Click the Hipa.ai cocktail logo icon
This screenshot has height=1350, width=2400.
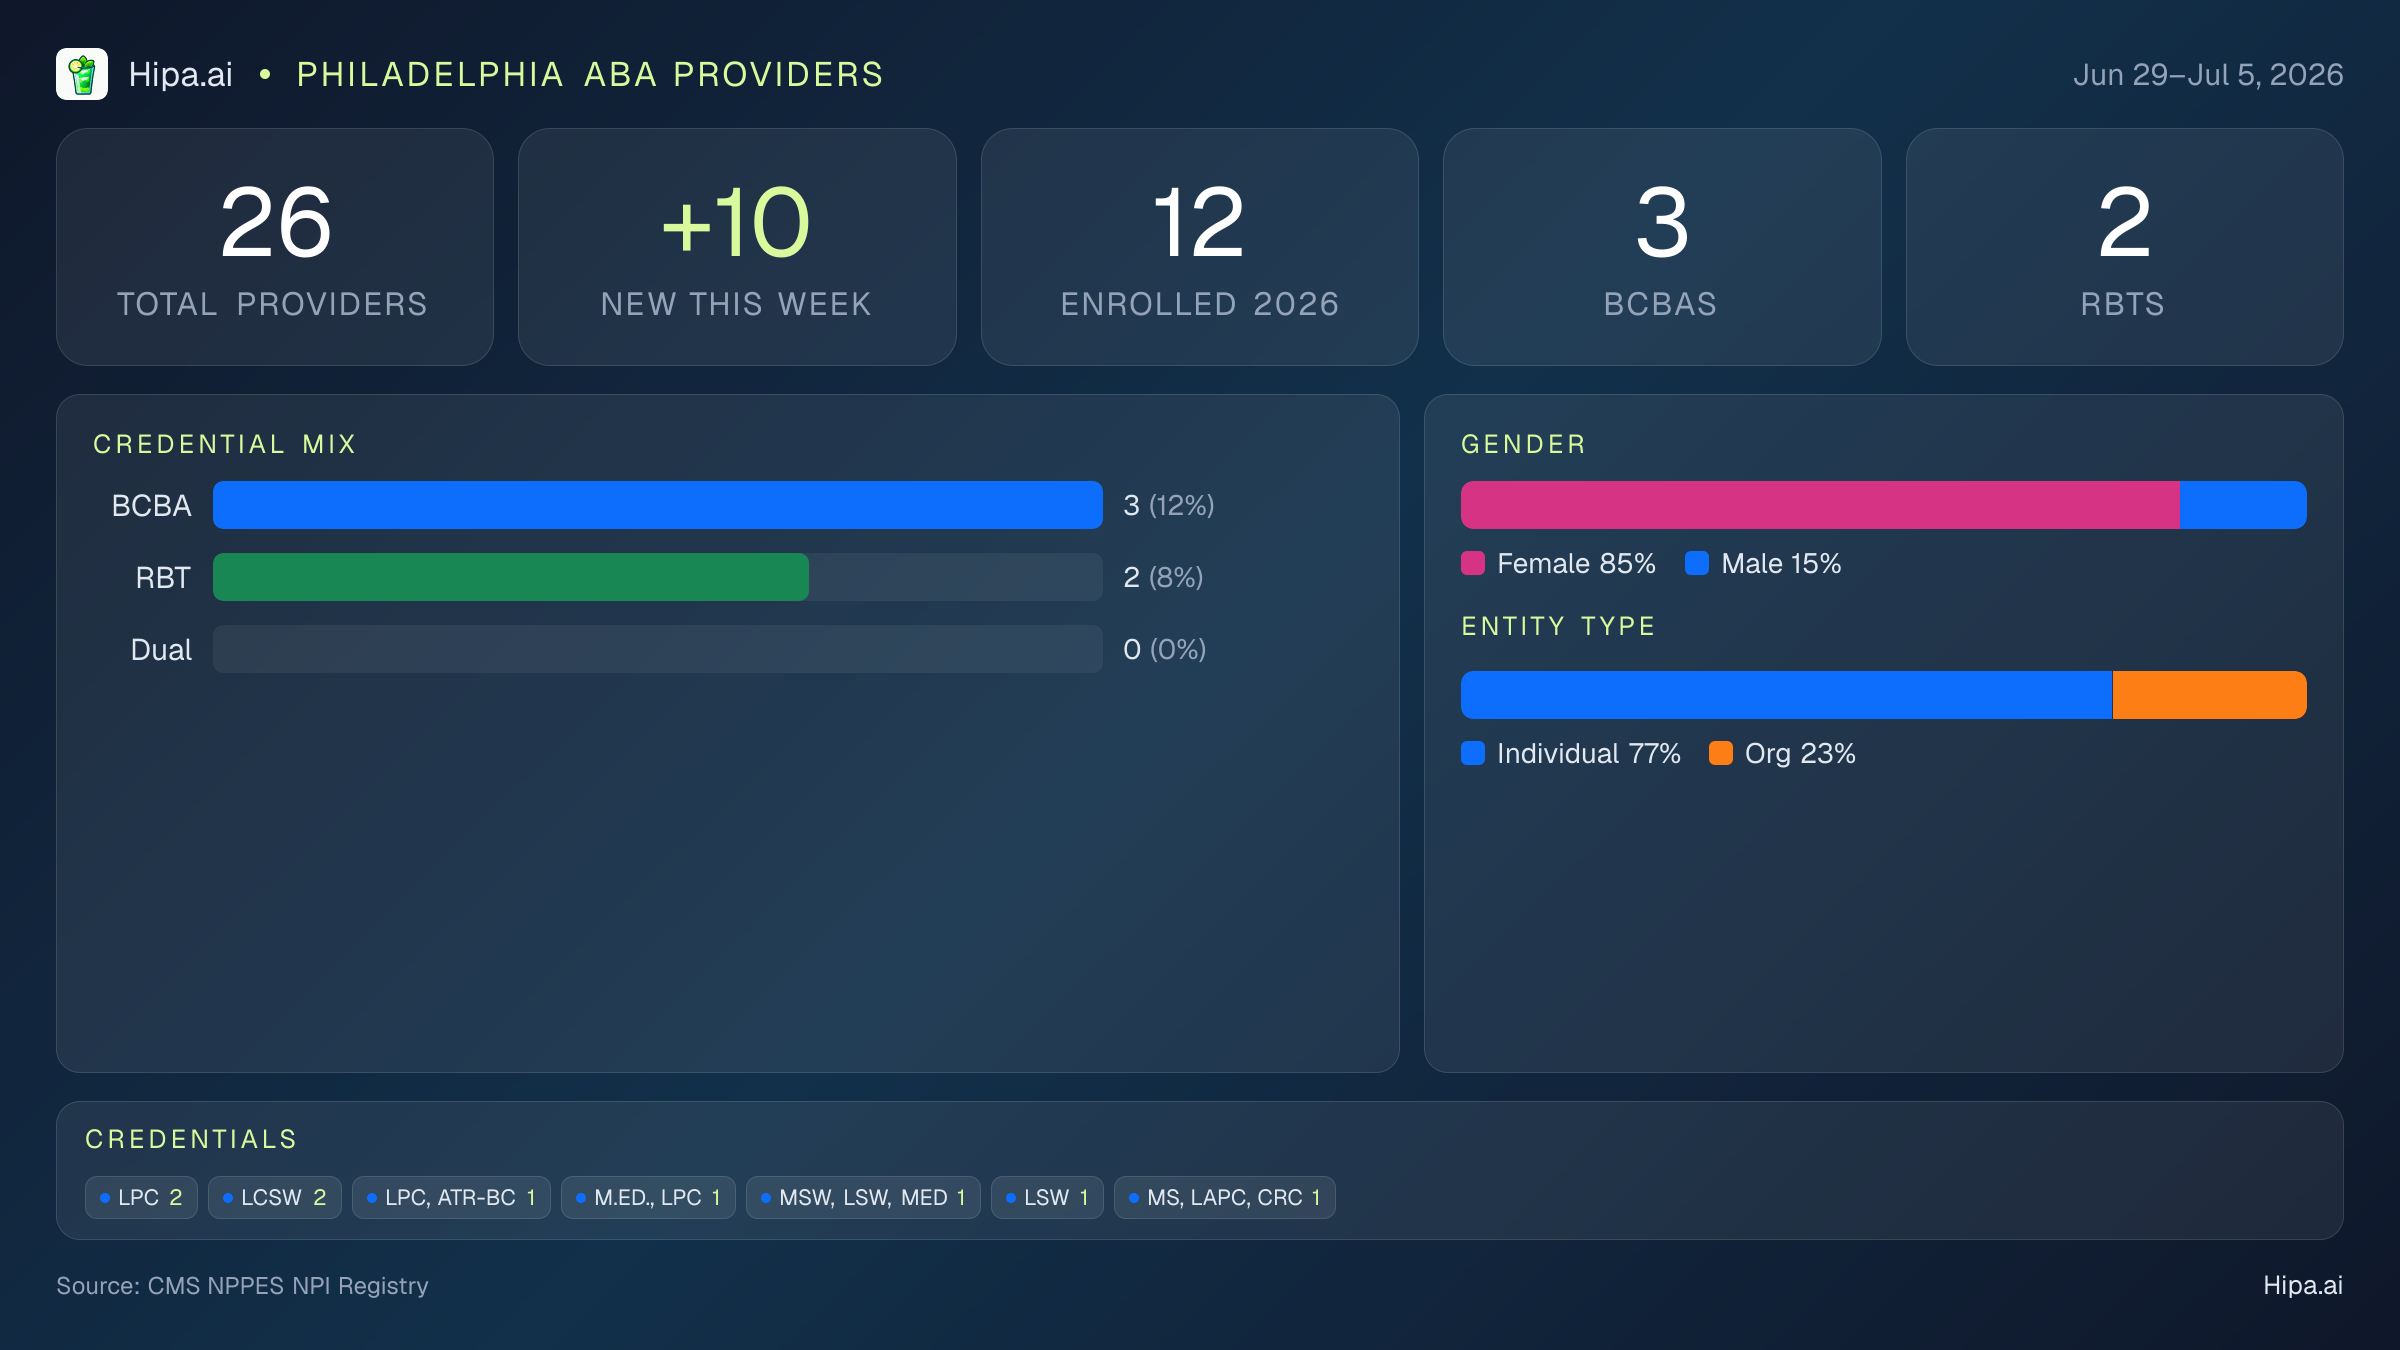[82, 74]
